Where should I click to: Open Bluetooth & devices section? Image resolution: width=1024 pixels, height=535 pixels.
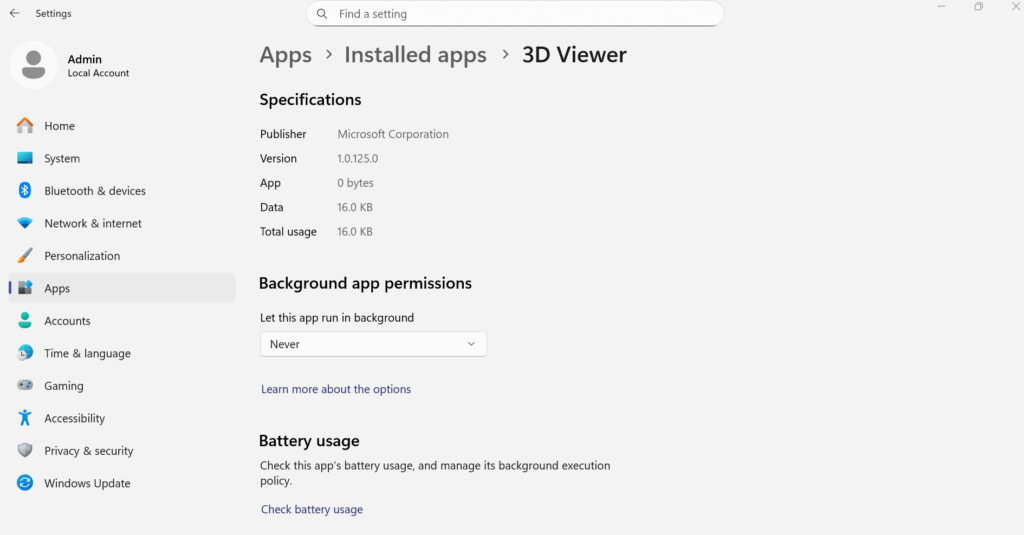coord(122,191)
